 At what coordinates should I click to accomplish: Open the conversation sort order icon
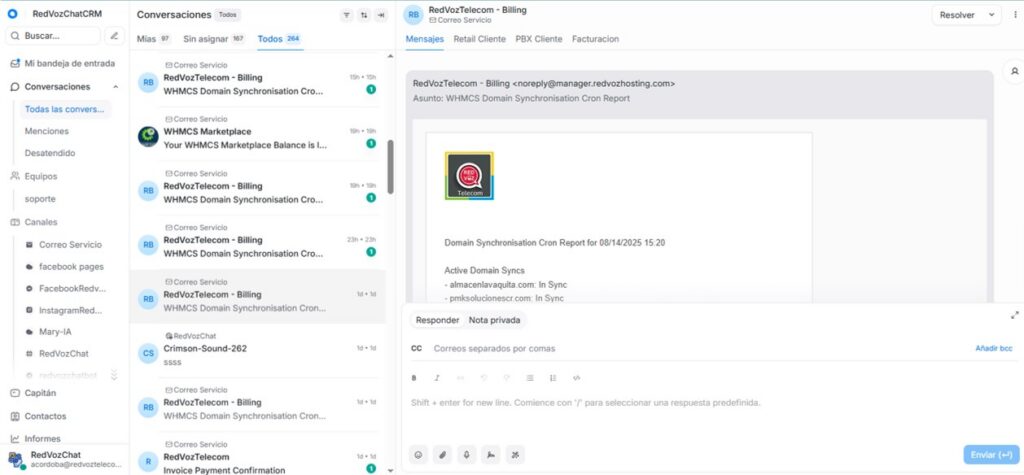(364, 15)
